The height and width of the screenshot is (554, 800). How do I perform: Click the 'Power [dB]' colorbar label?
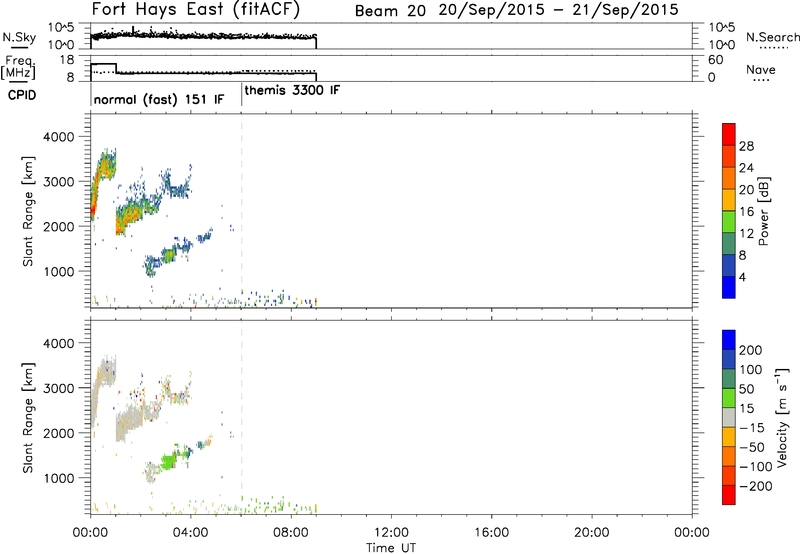click(763, 211)
